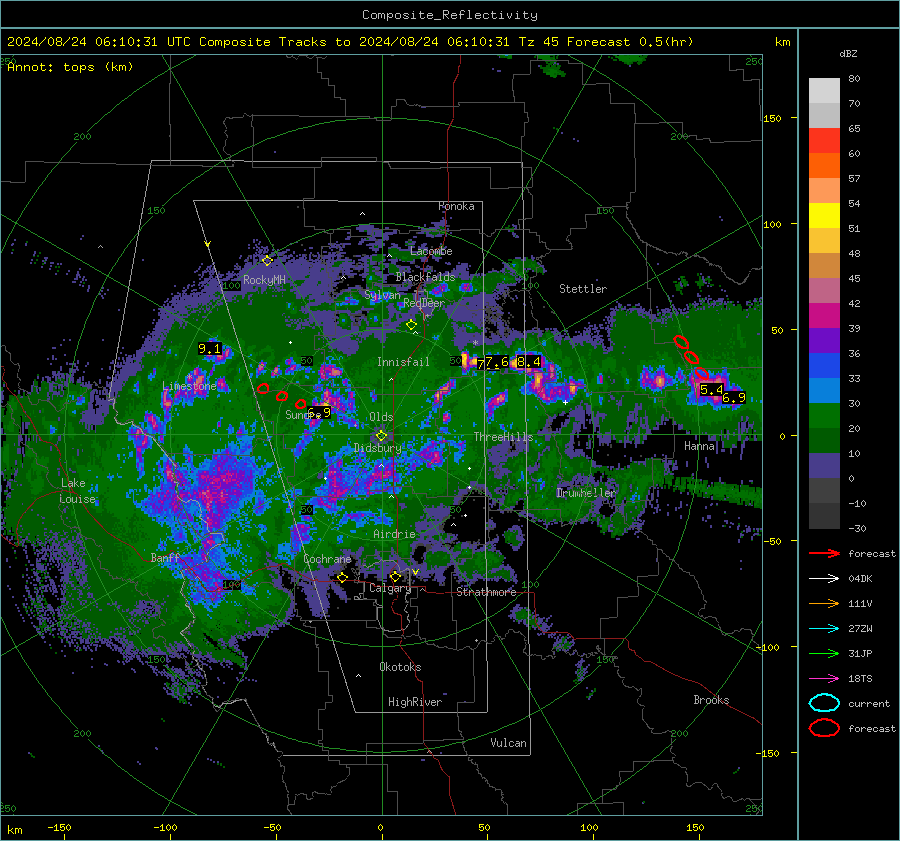
Task: Click the Hanna label
Action: (699, 445)
